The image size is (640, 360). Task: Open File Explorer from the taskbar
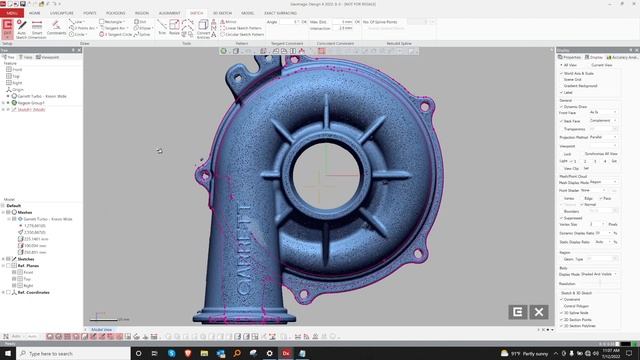tap(204, 353)
